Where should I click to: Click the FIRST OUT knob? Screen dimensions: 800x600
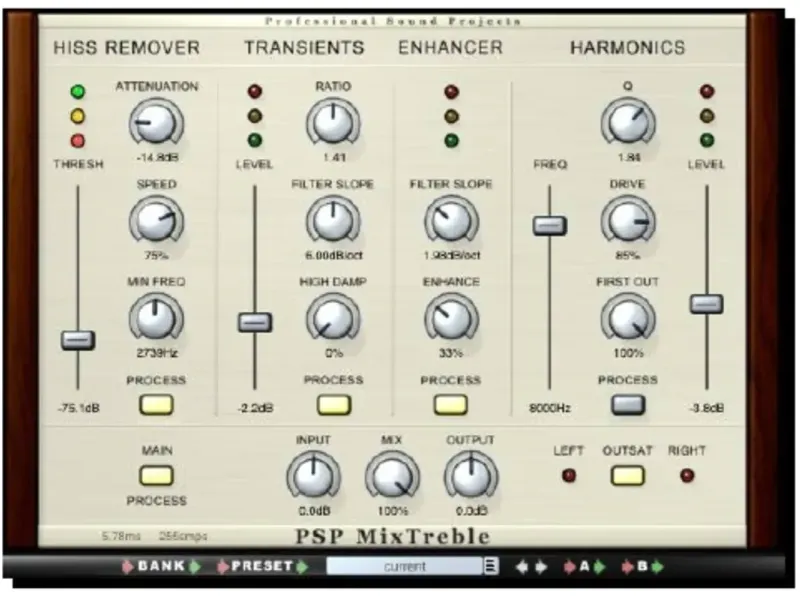628,319
